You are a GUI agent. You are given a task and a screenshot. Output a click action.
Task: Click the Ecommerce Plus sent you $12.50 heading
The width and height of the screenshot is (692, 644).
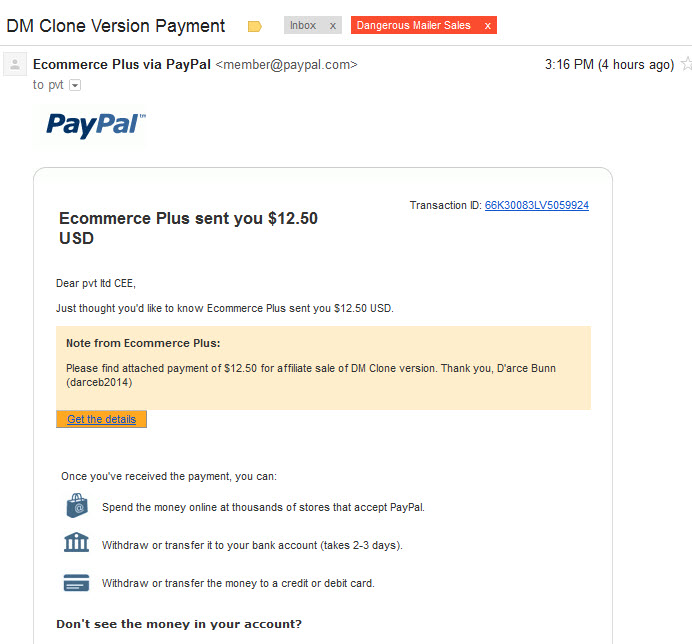(188, 228)
